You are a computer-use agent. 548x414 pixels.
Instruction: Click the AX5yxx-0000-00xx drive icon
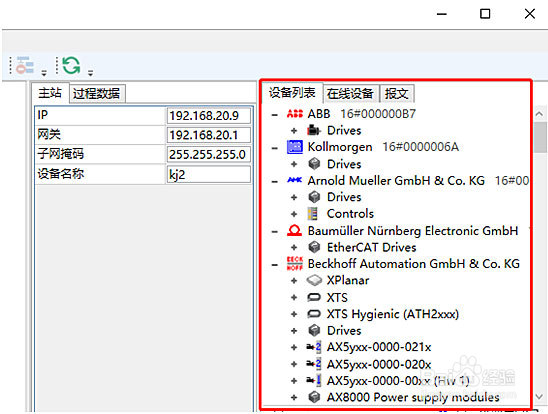[313, 380]
